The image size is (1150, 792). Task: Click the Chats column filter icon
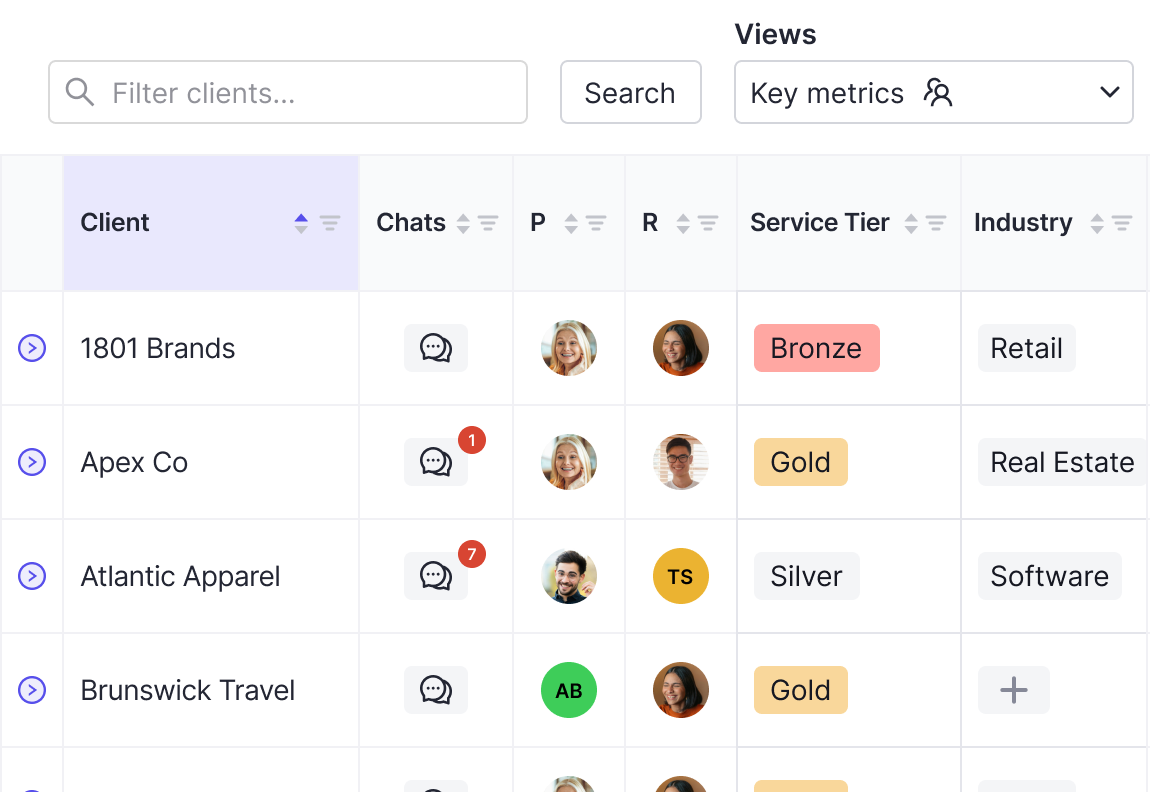click(x=488, y=223)
